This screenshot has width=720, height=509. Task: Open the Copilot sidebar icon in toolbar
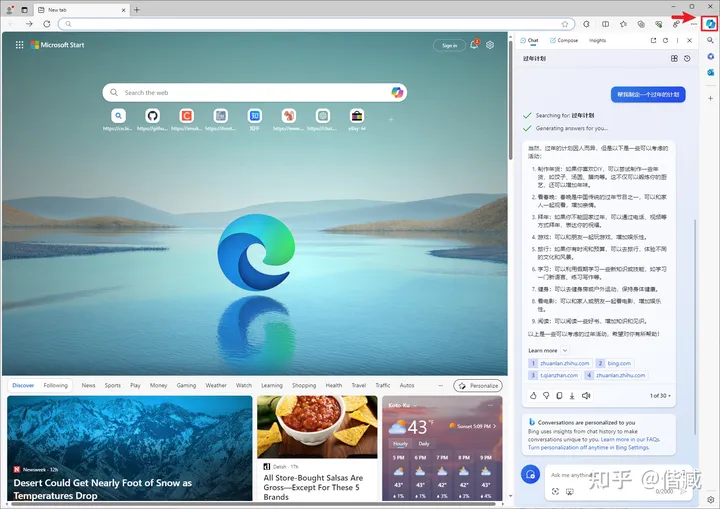(x=710, y=24)
